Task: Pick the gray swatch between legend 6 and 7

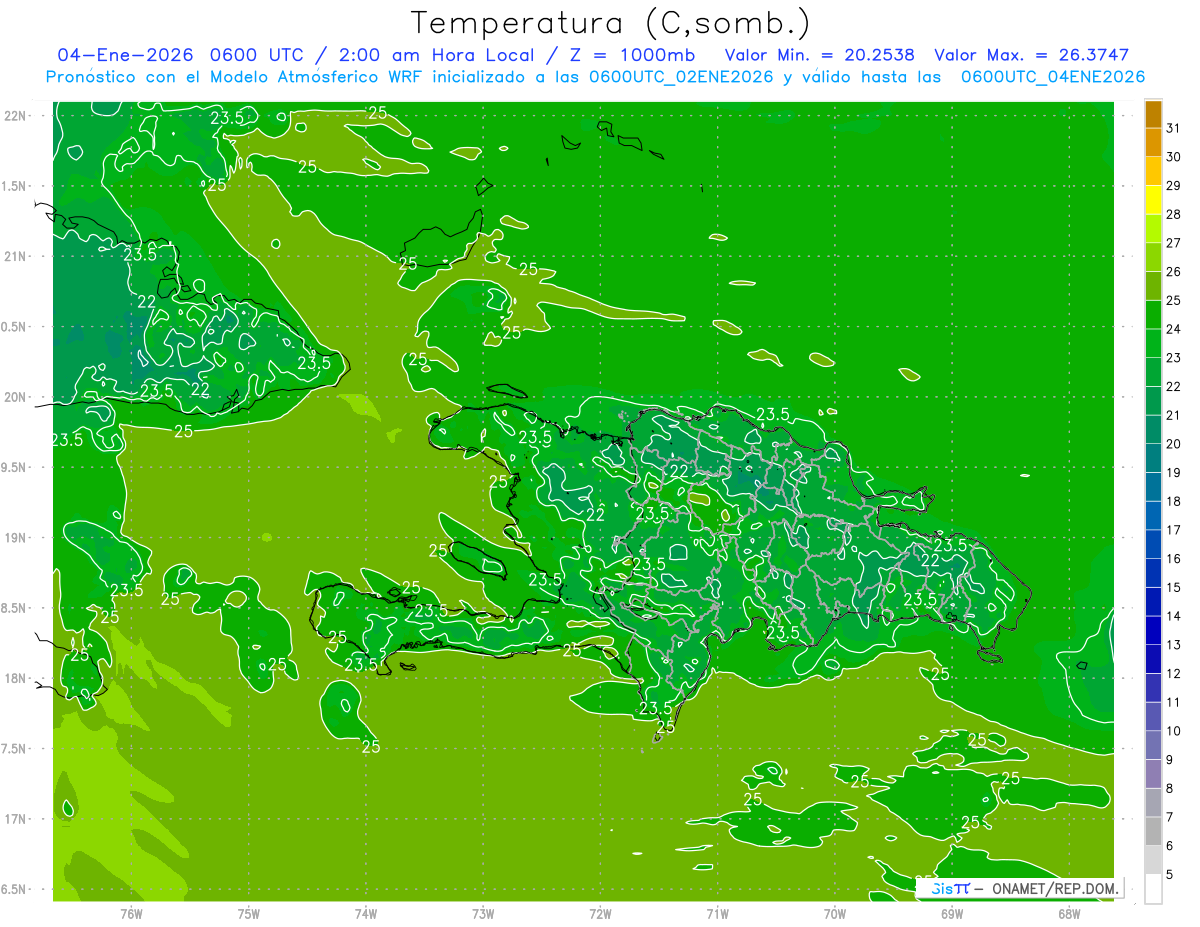Action: [x=1153, y=832]
